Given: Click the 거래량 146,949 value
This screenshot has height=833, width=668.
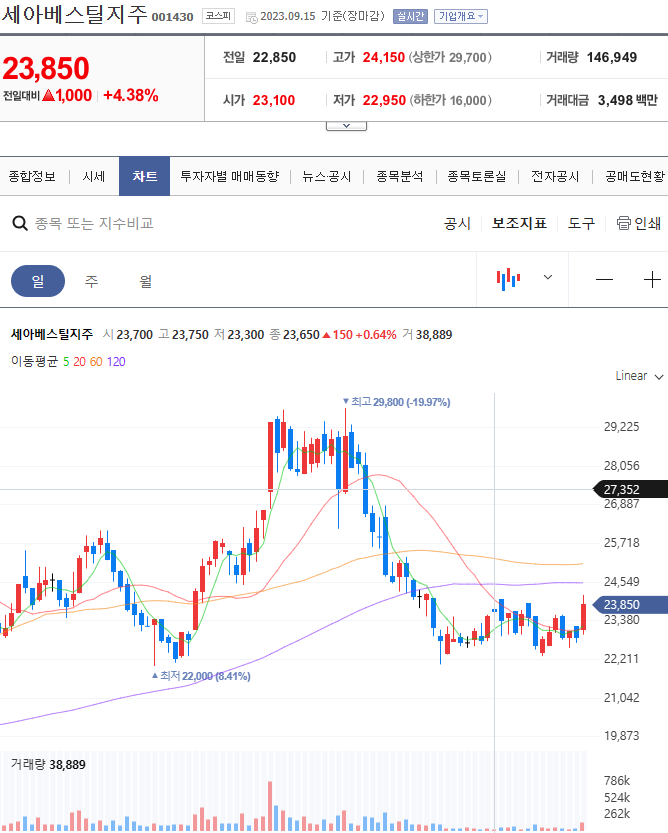Looking at the screenshot, I should (x=612, y=57).
